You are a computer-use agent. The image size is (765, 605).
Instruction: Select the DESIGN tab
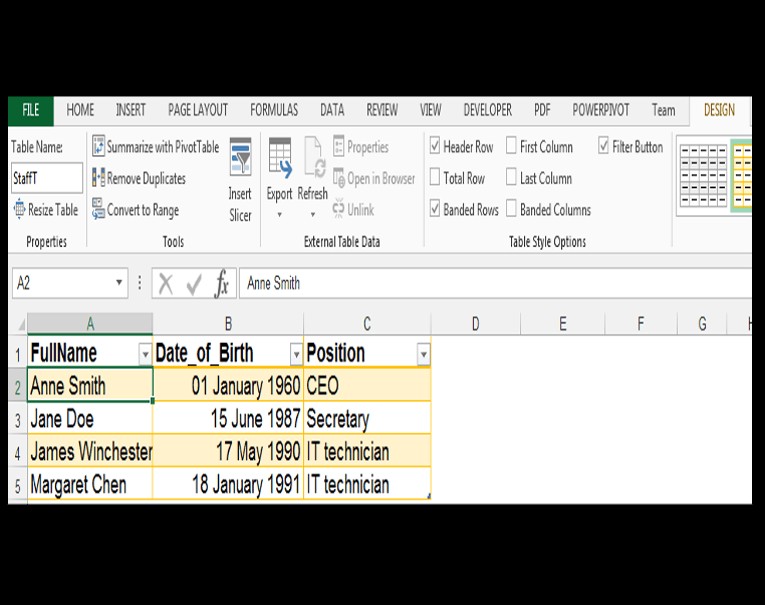(719, 110)
